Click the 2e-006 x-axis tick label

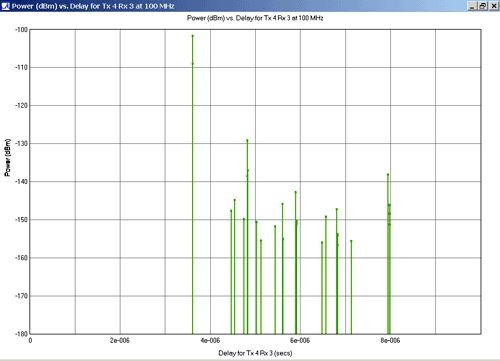tap(120, 340)
